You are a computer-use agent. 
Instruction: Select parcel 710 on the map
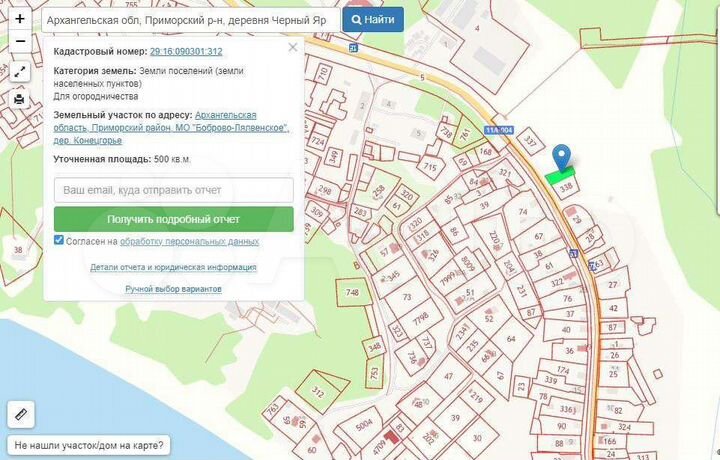pyautogui.click(x=323, y=73)
